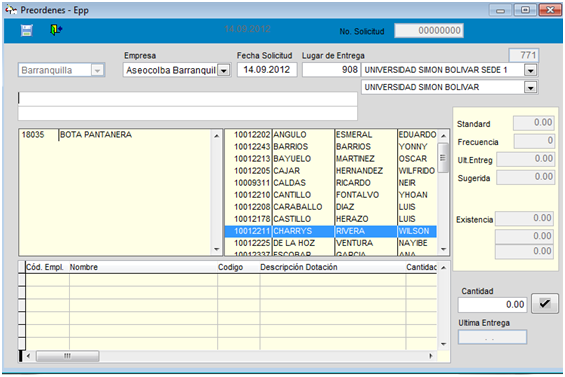This screenshot has height=377, width=565.
Task: Click the Preordenes window title icon
Action: point(11,10)
